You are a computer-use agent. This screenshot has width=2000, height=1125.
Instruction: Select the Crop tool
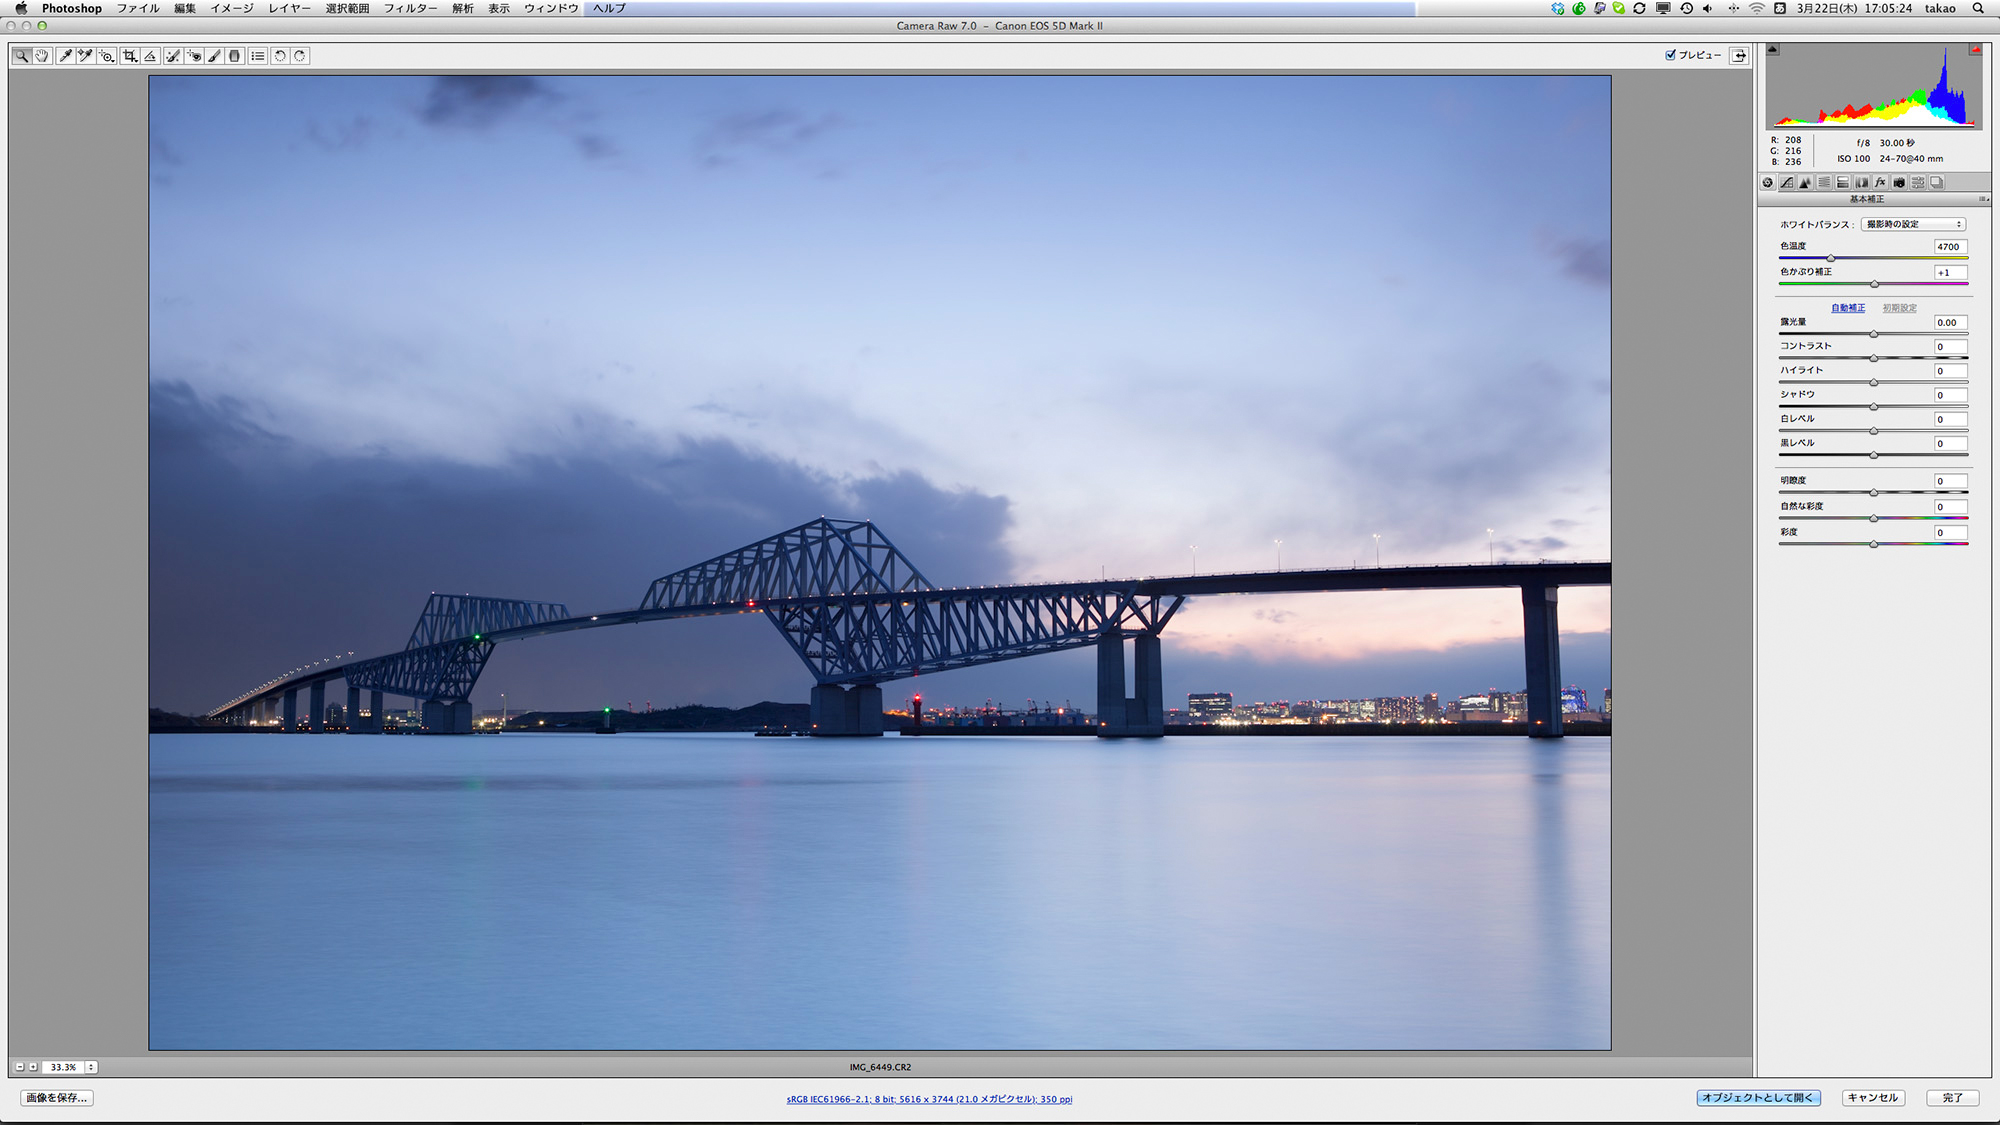tap(130, 56)
